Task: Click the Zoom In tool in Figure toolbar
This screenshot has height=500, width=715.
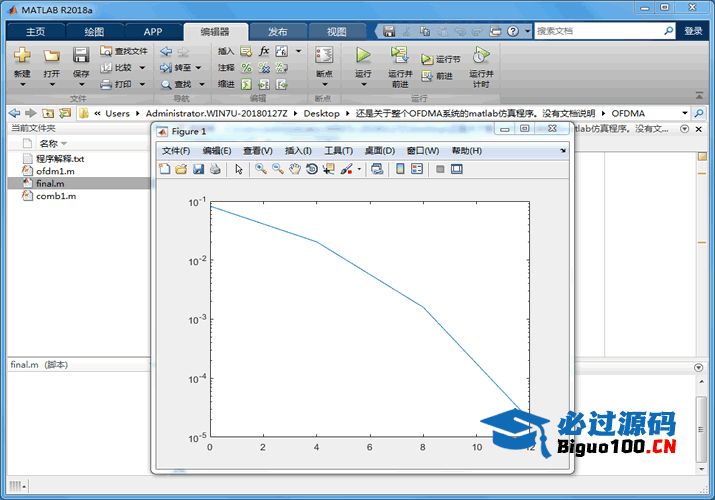Action: [x=260, y=169]
